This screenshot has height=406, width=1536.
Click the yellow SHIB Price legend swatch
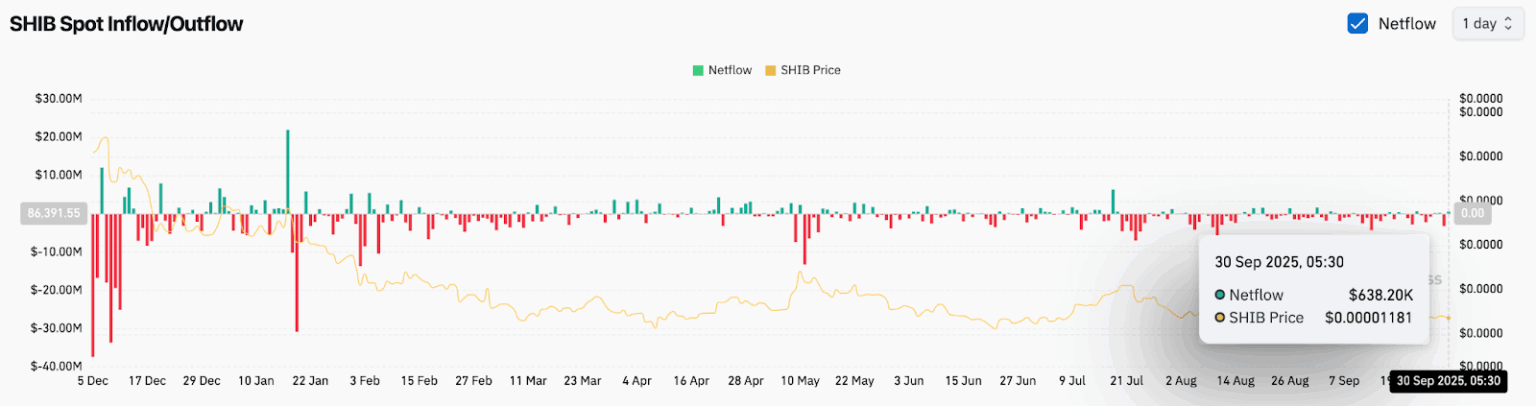pos(770,70)
